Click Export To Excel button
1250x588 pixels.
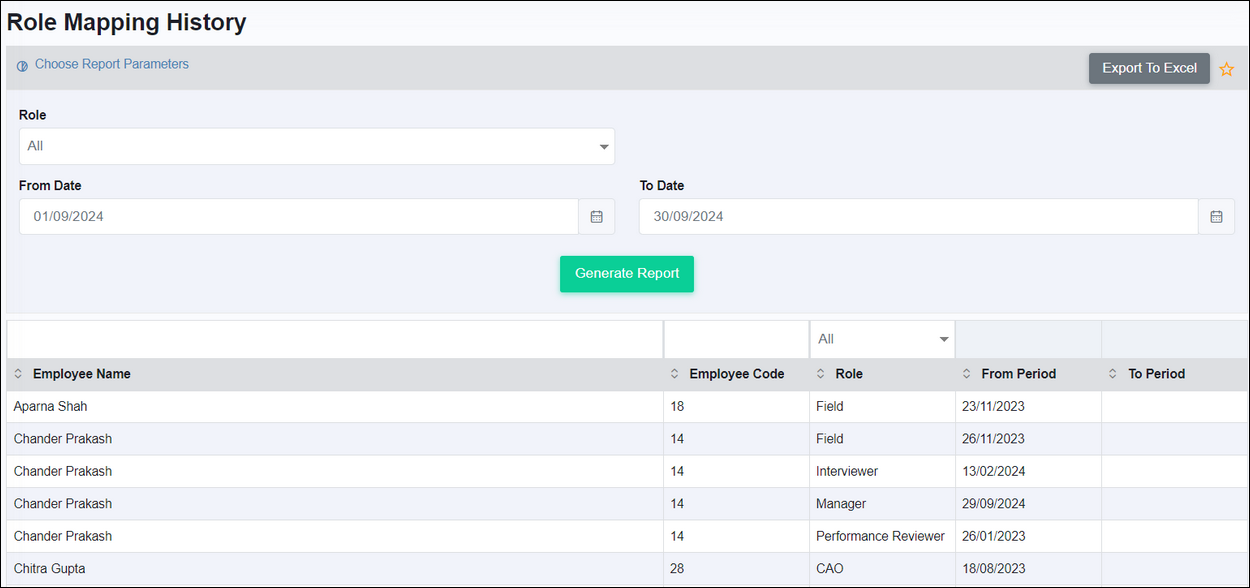(x=1149, y=68)
